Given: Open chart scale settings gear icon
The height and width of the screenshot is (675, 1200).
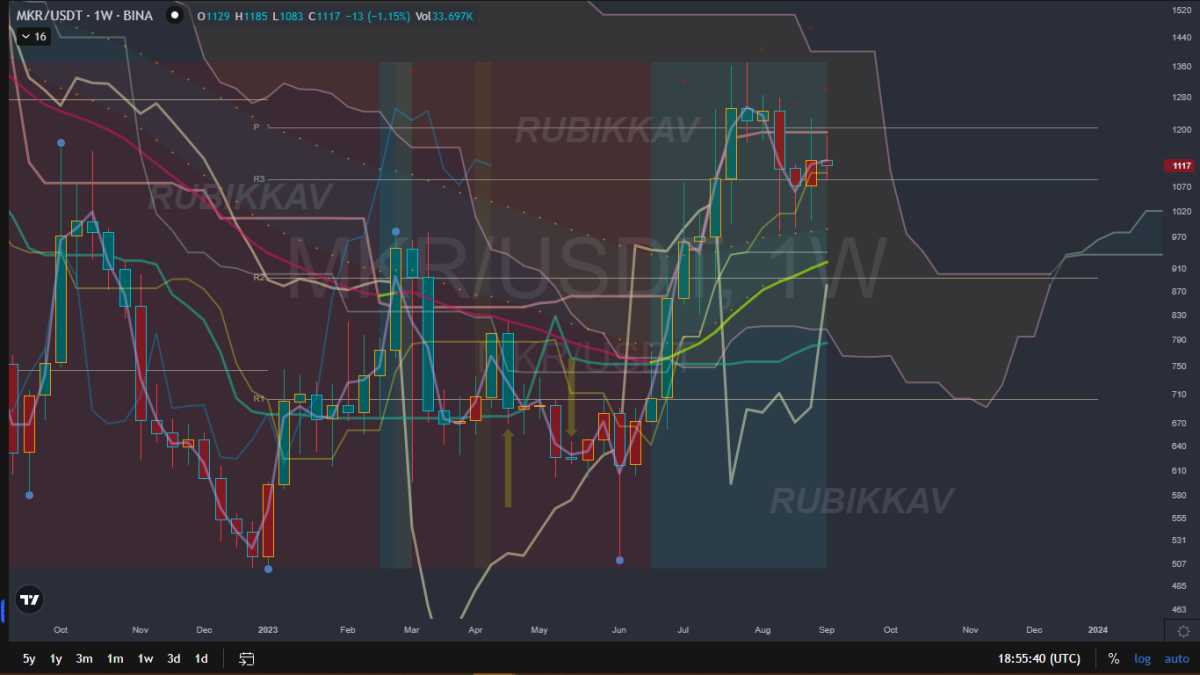Looking at the screenshot, I should click(1183, 631).
